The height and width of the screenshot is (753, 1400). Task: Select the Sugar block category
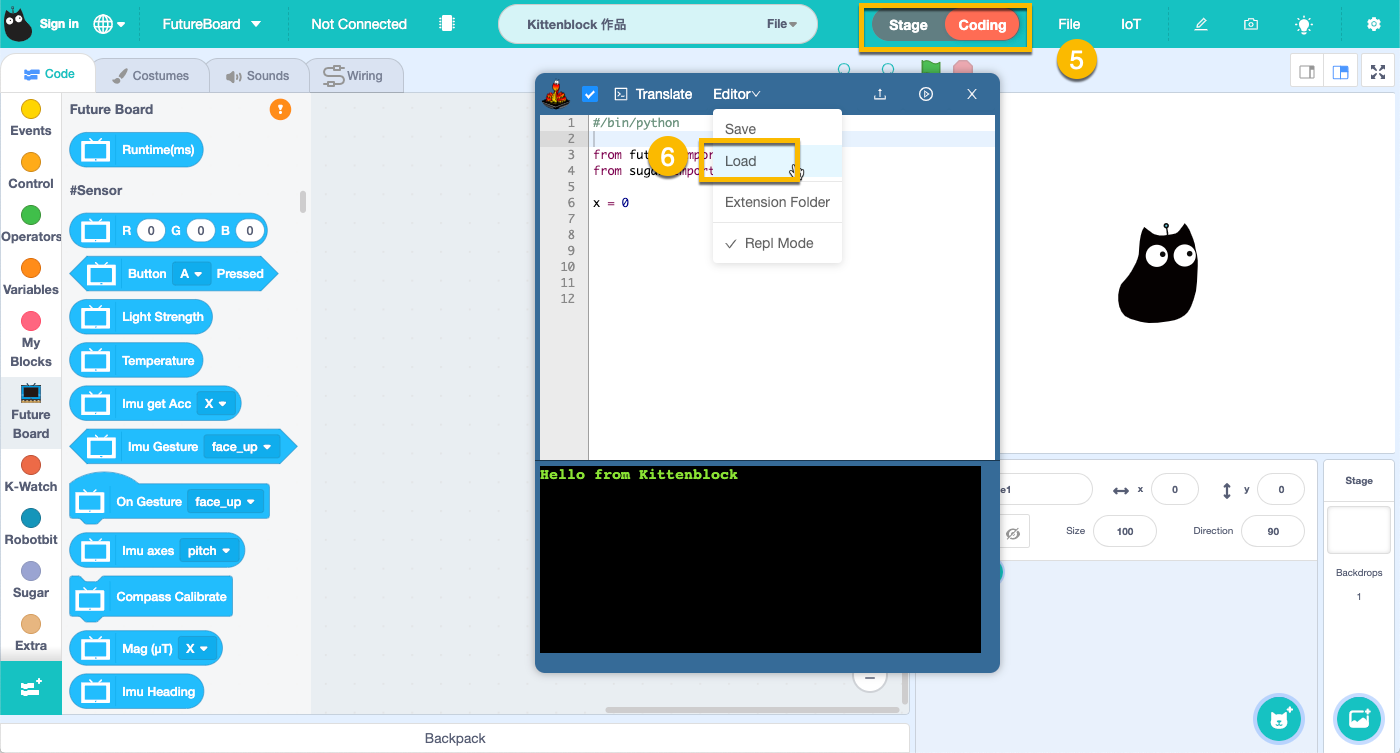pyautogui.click(x=31, y=580)
